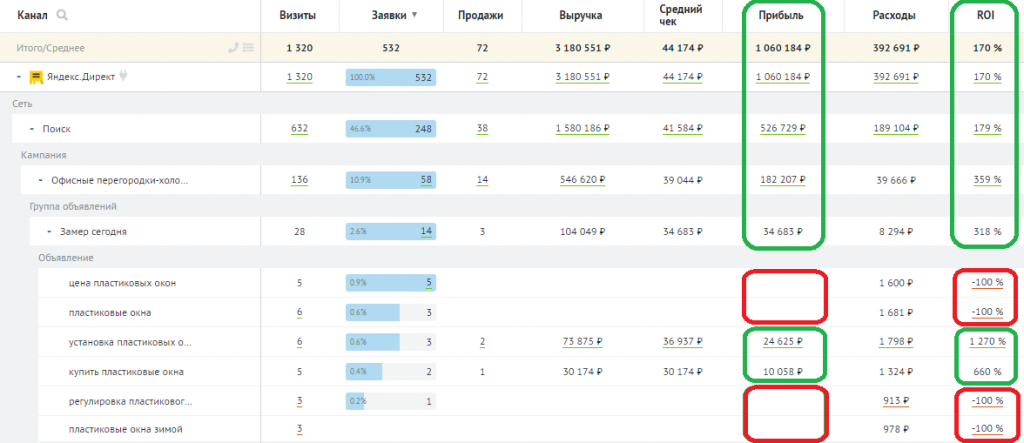This screenshot has width=1024, height=443.
Task: Collapse the Замер сегодня ad group
Action: click(x=49, y=232)
